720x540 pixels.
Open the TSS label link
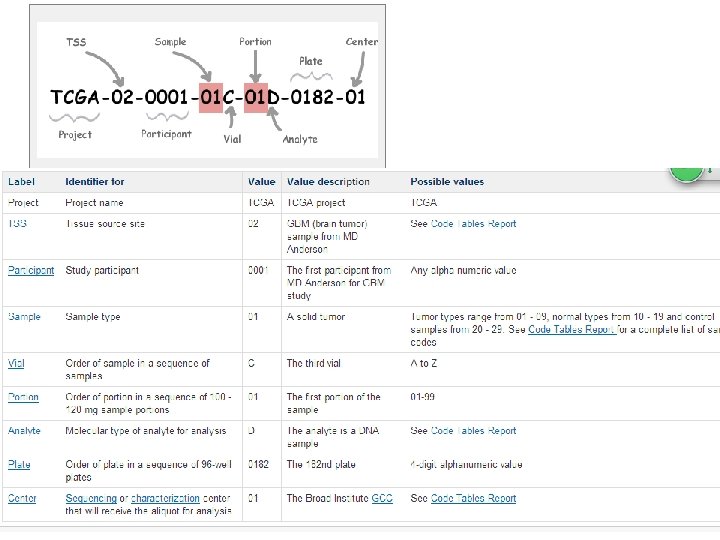point(17,224)
